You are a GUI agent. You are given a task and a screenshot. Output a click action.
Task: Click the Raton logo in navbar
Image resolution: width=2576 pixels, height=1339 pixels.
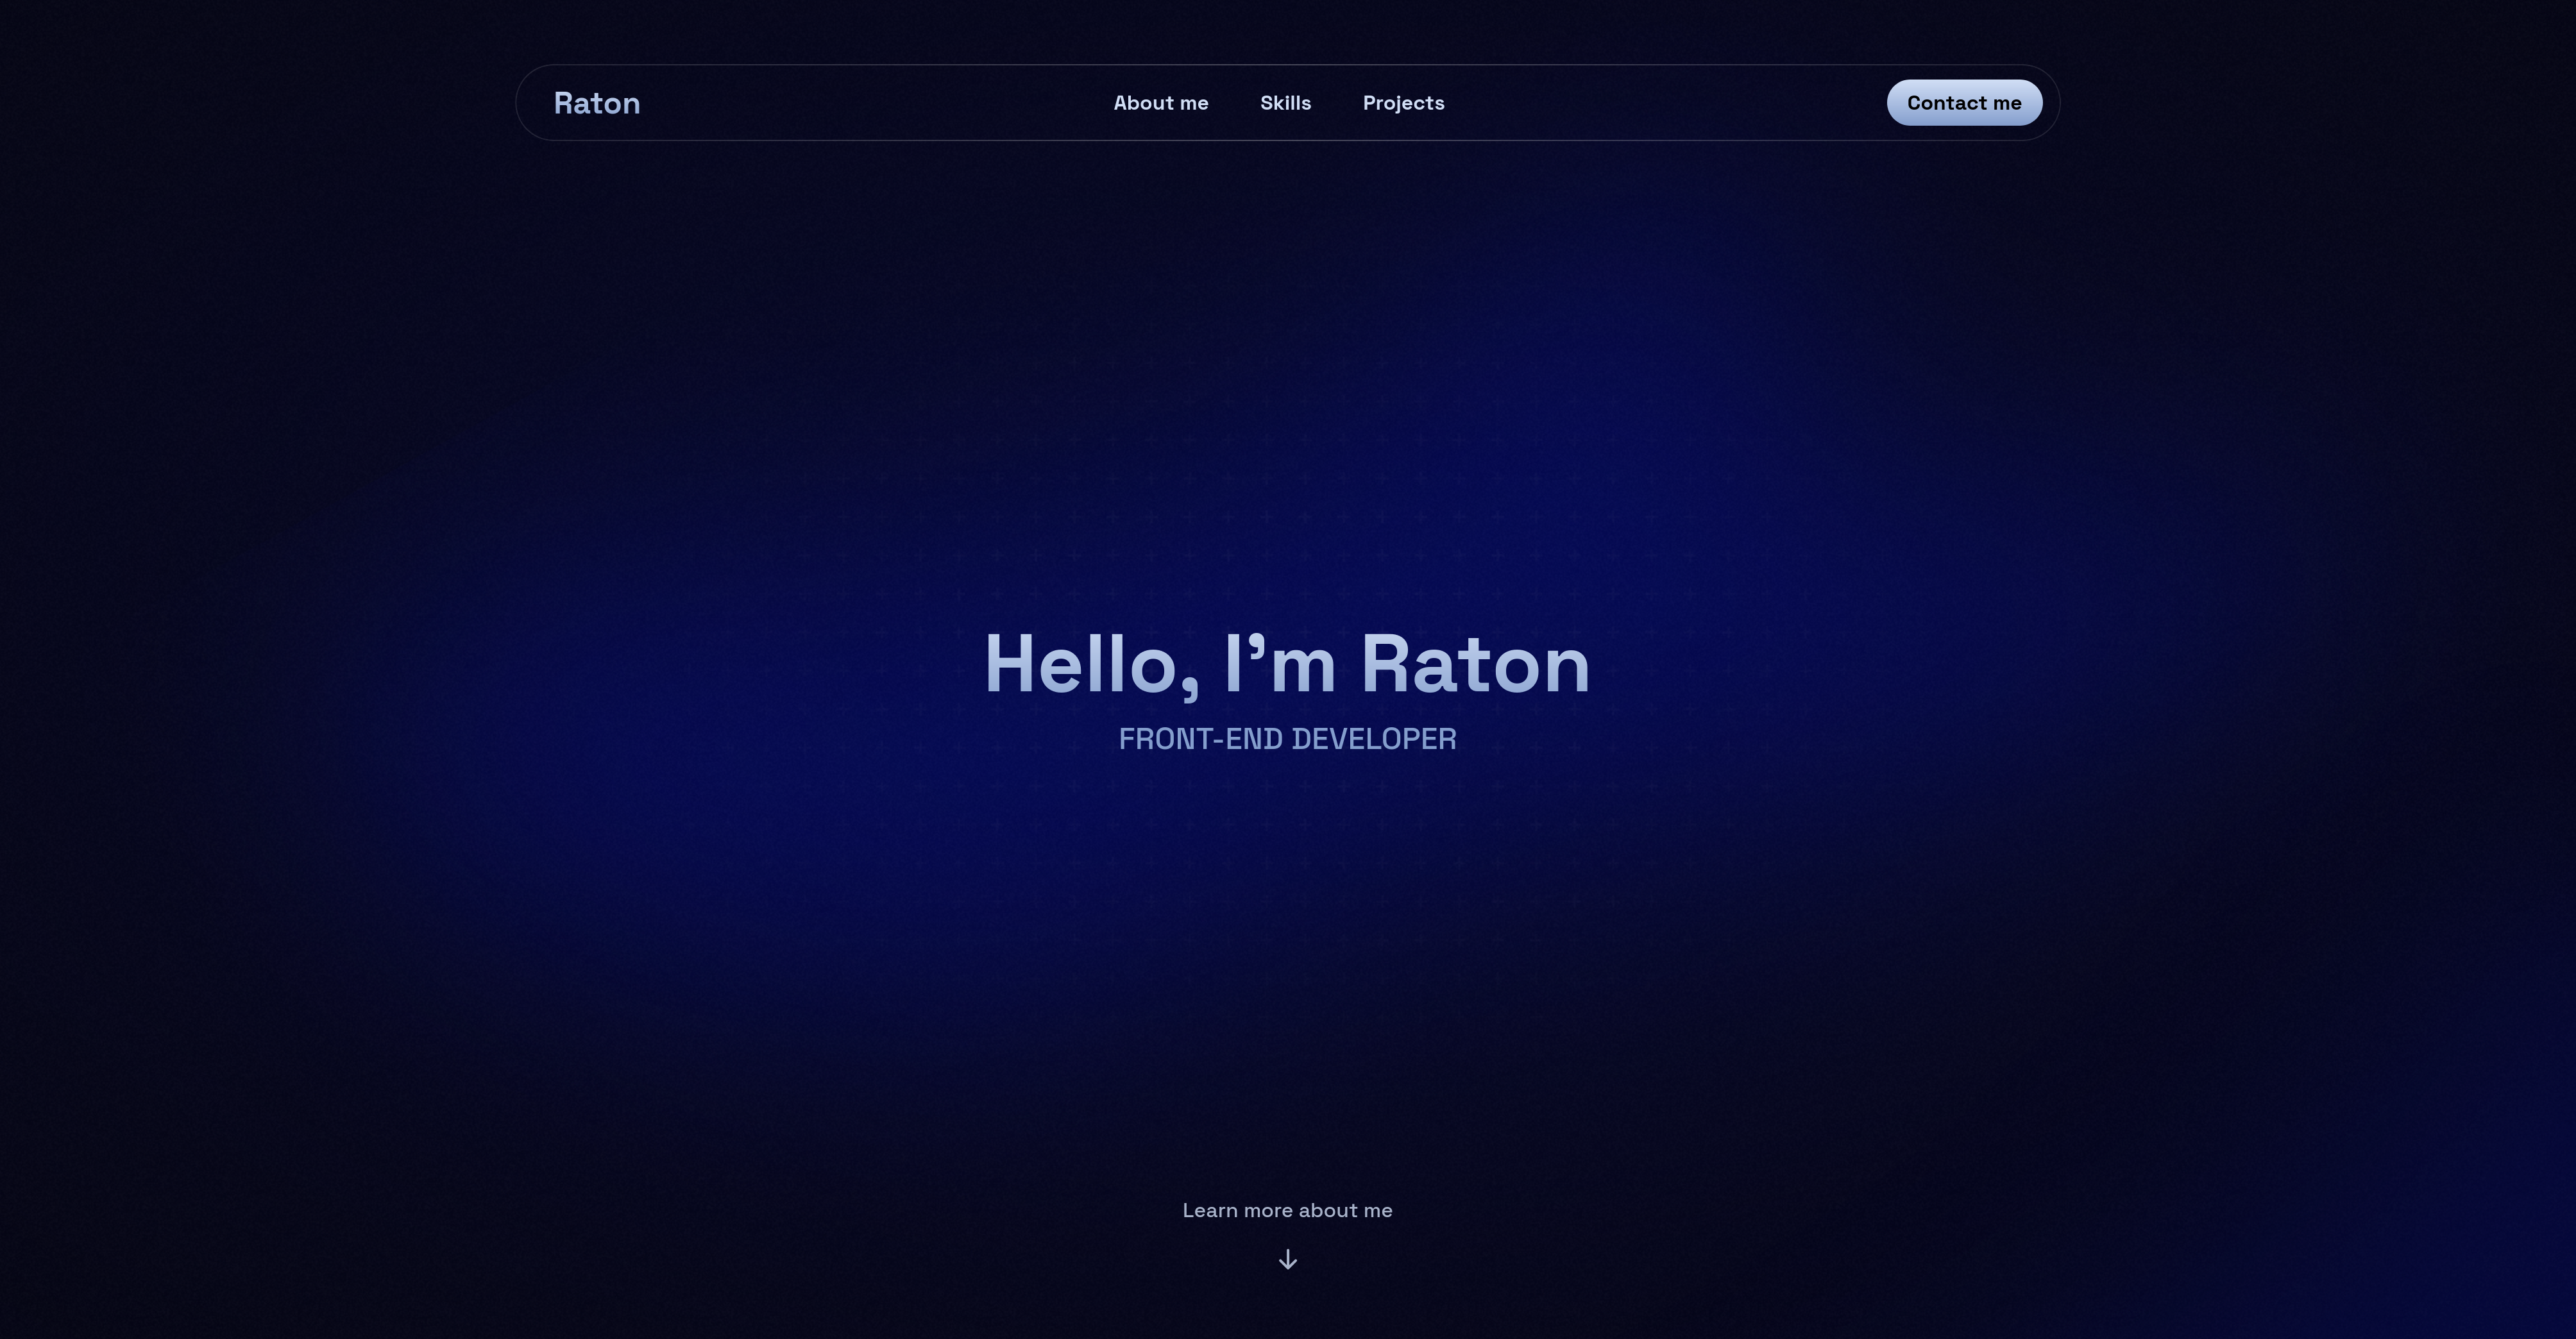(597, 103)
